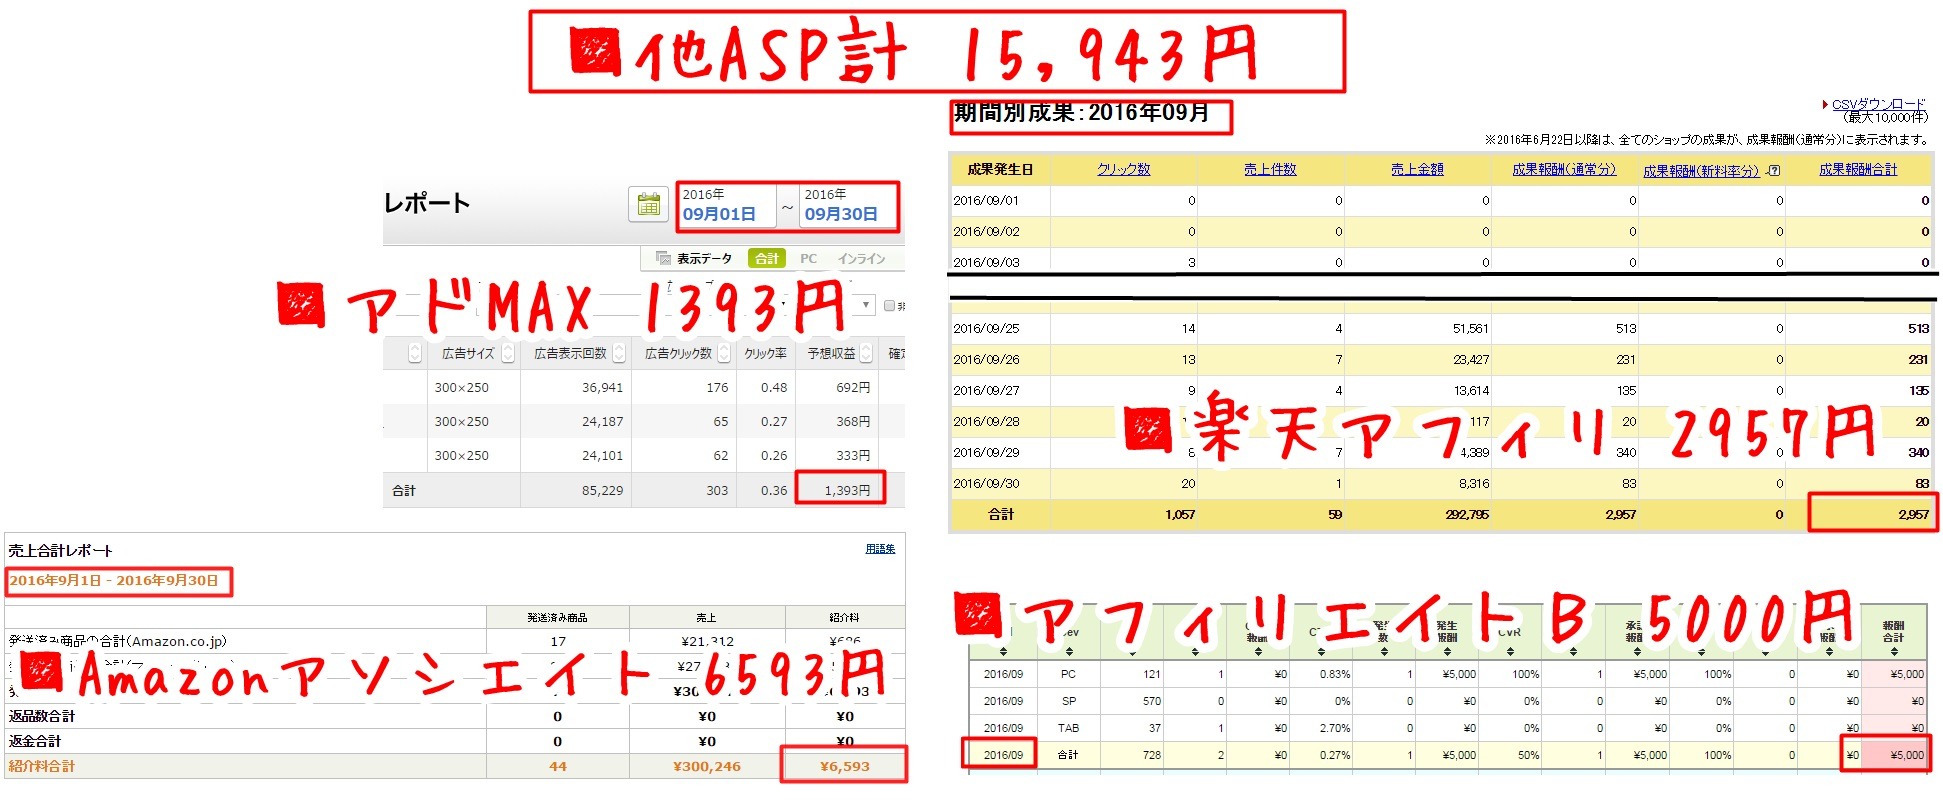Switch to the PC data tab
The image size is (1943, 800).
coord(808,258)
